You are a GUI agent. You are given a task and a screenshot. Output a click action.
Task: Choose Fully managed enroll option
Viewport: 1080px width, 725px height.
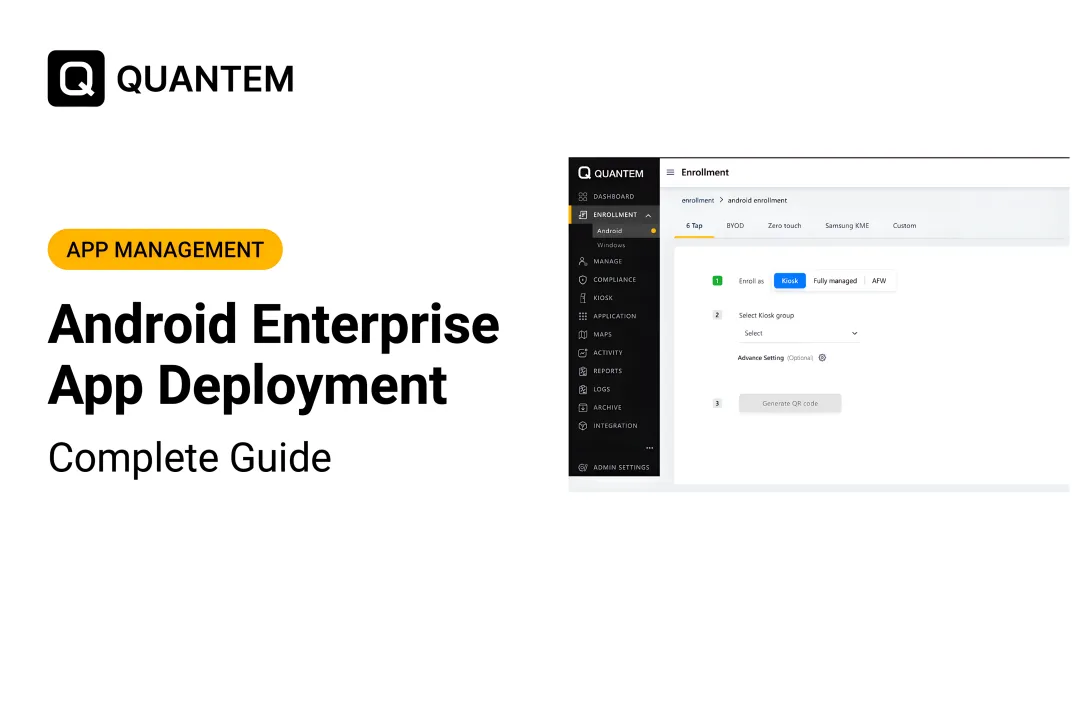pyautogui.click(x=835, y=280)
